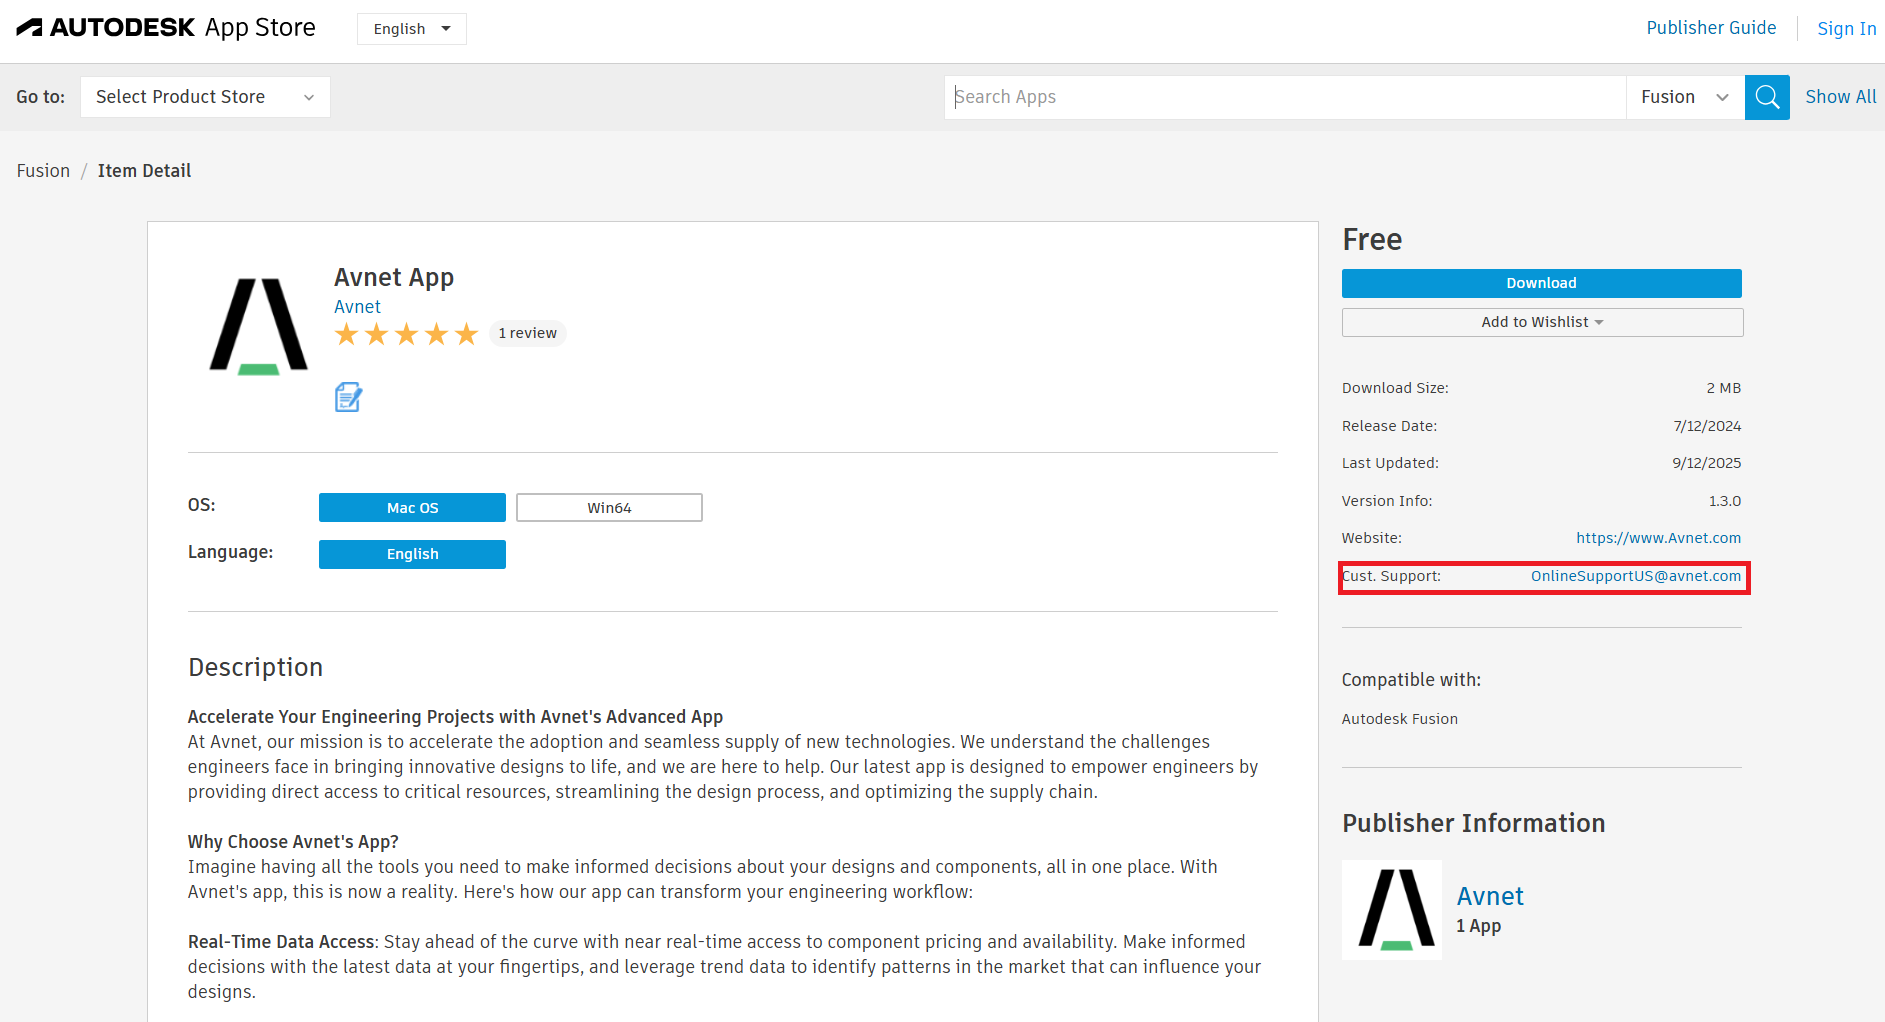Open the https://www.Avnet.com website link

point(1658,537)
